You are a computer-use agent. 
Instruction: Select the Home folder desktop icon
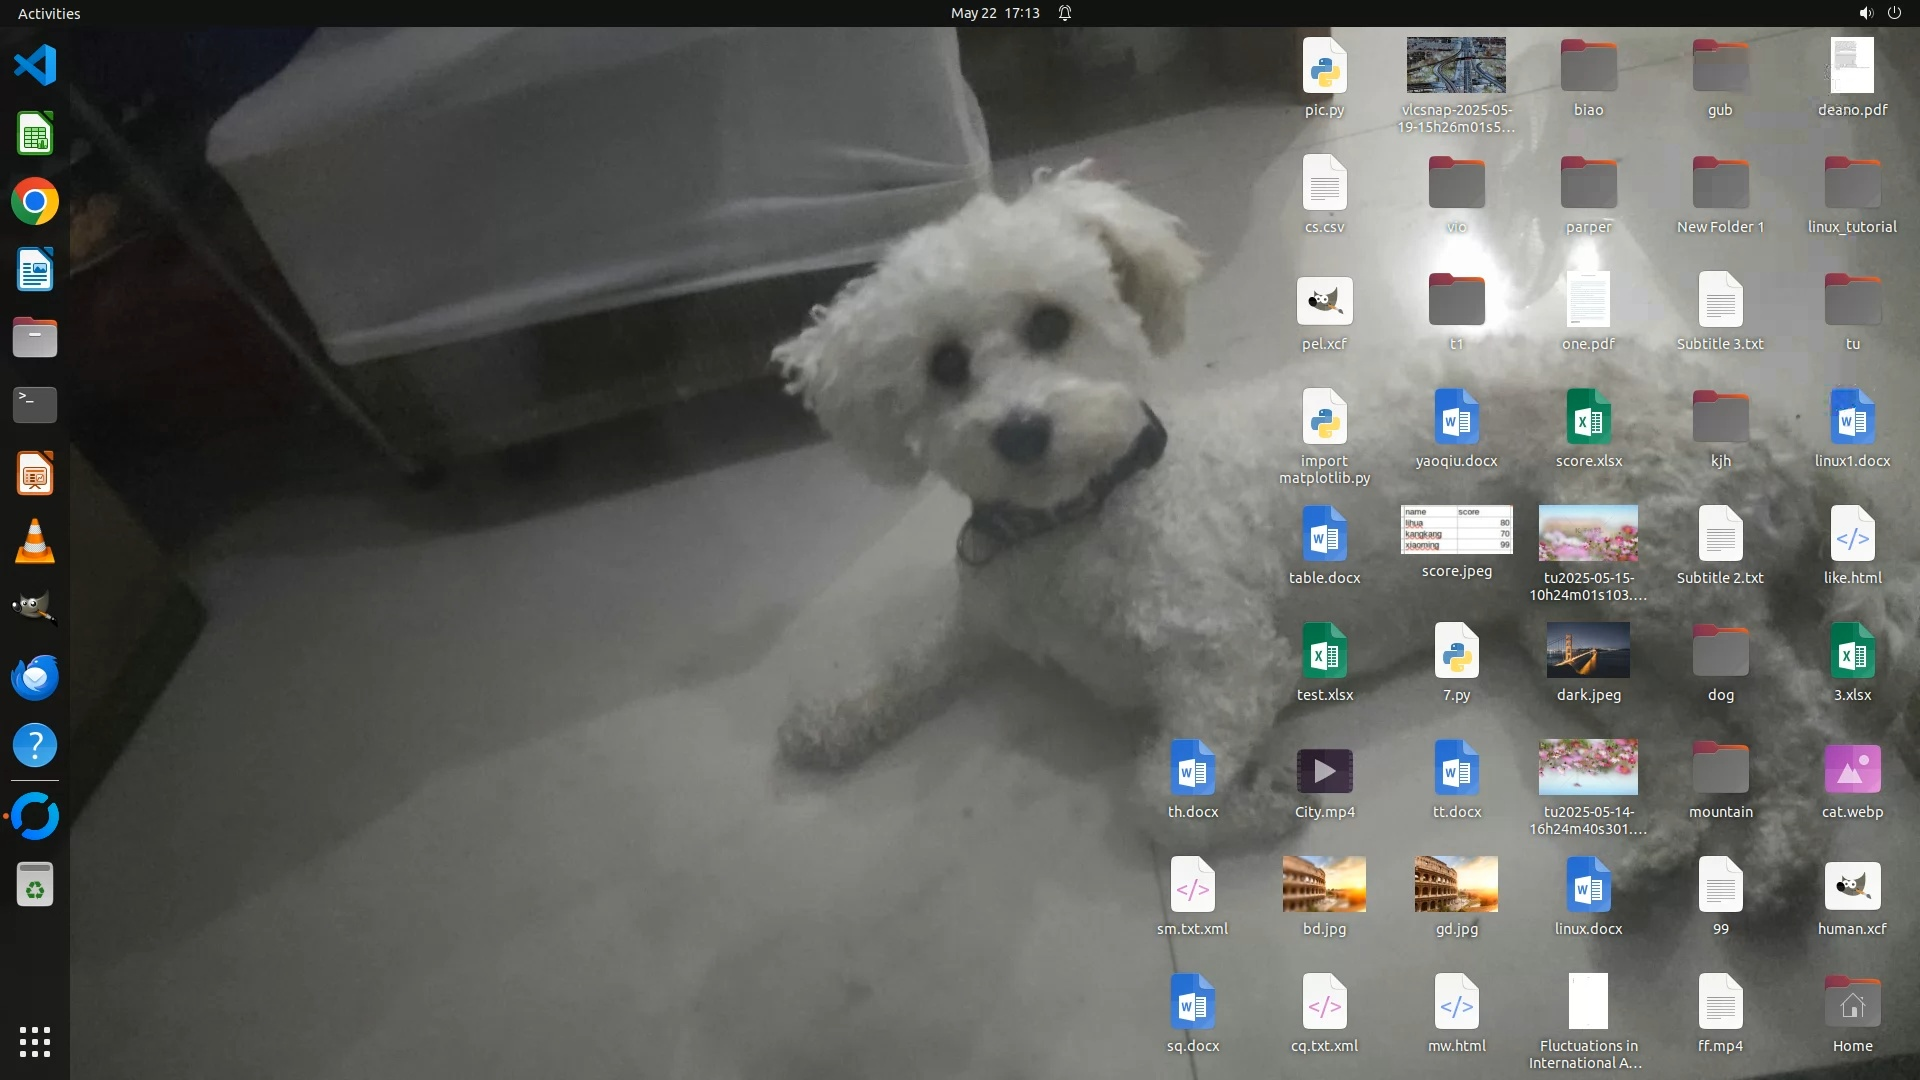[1852, 1003]
